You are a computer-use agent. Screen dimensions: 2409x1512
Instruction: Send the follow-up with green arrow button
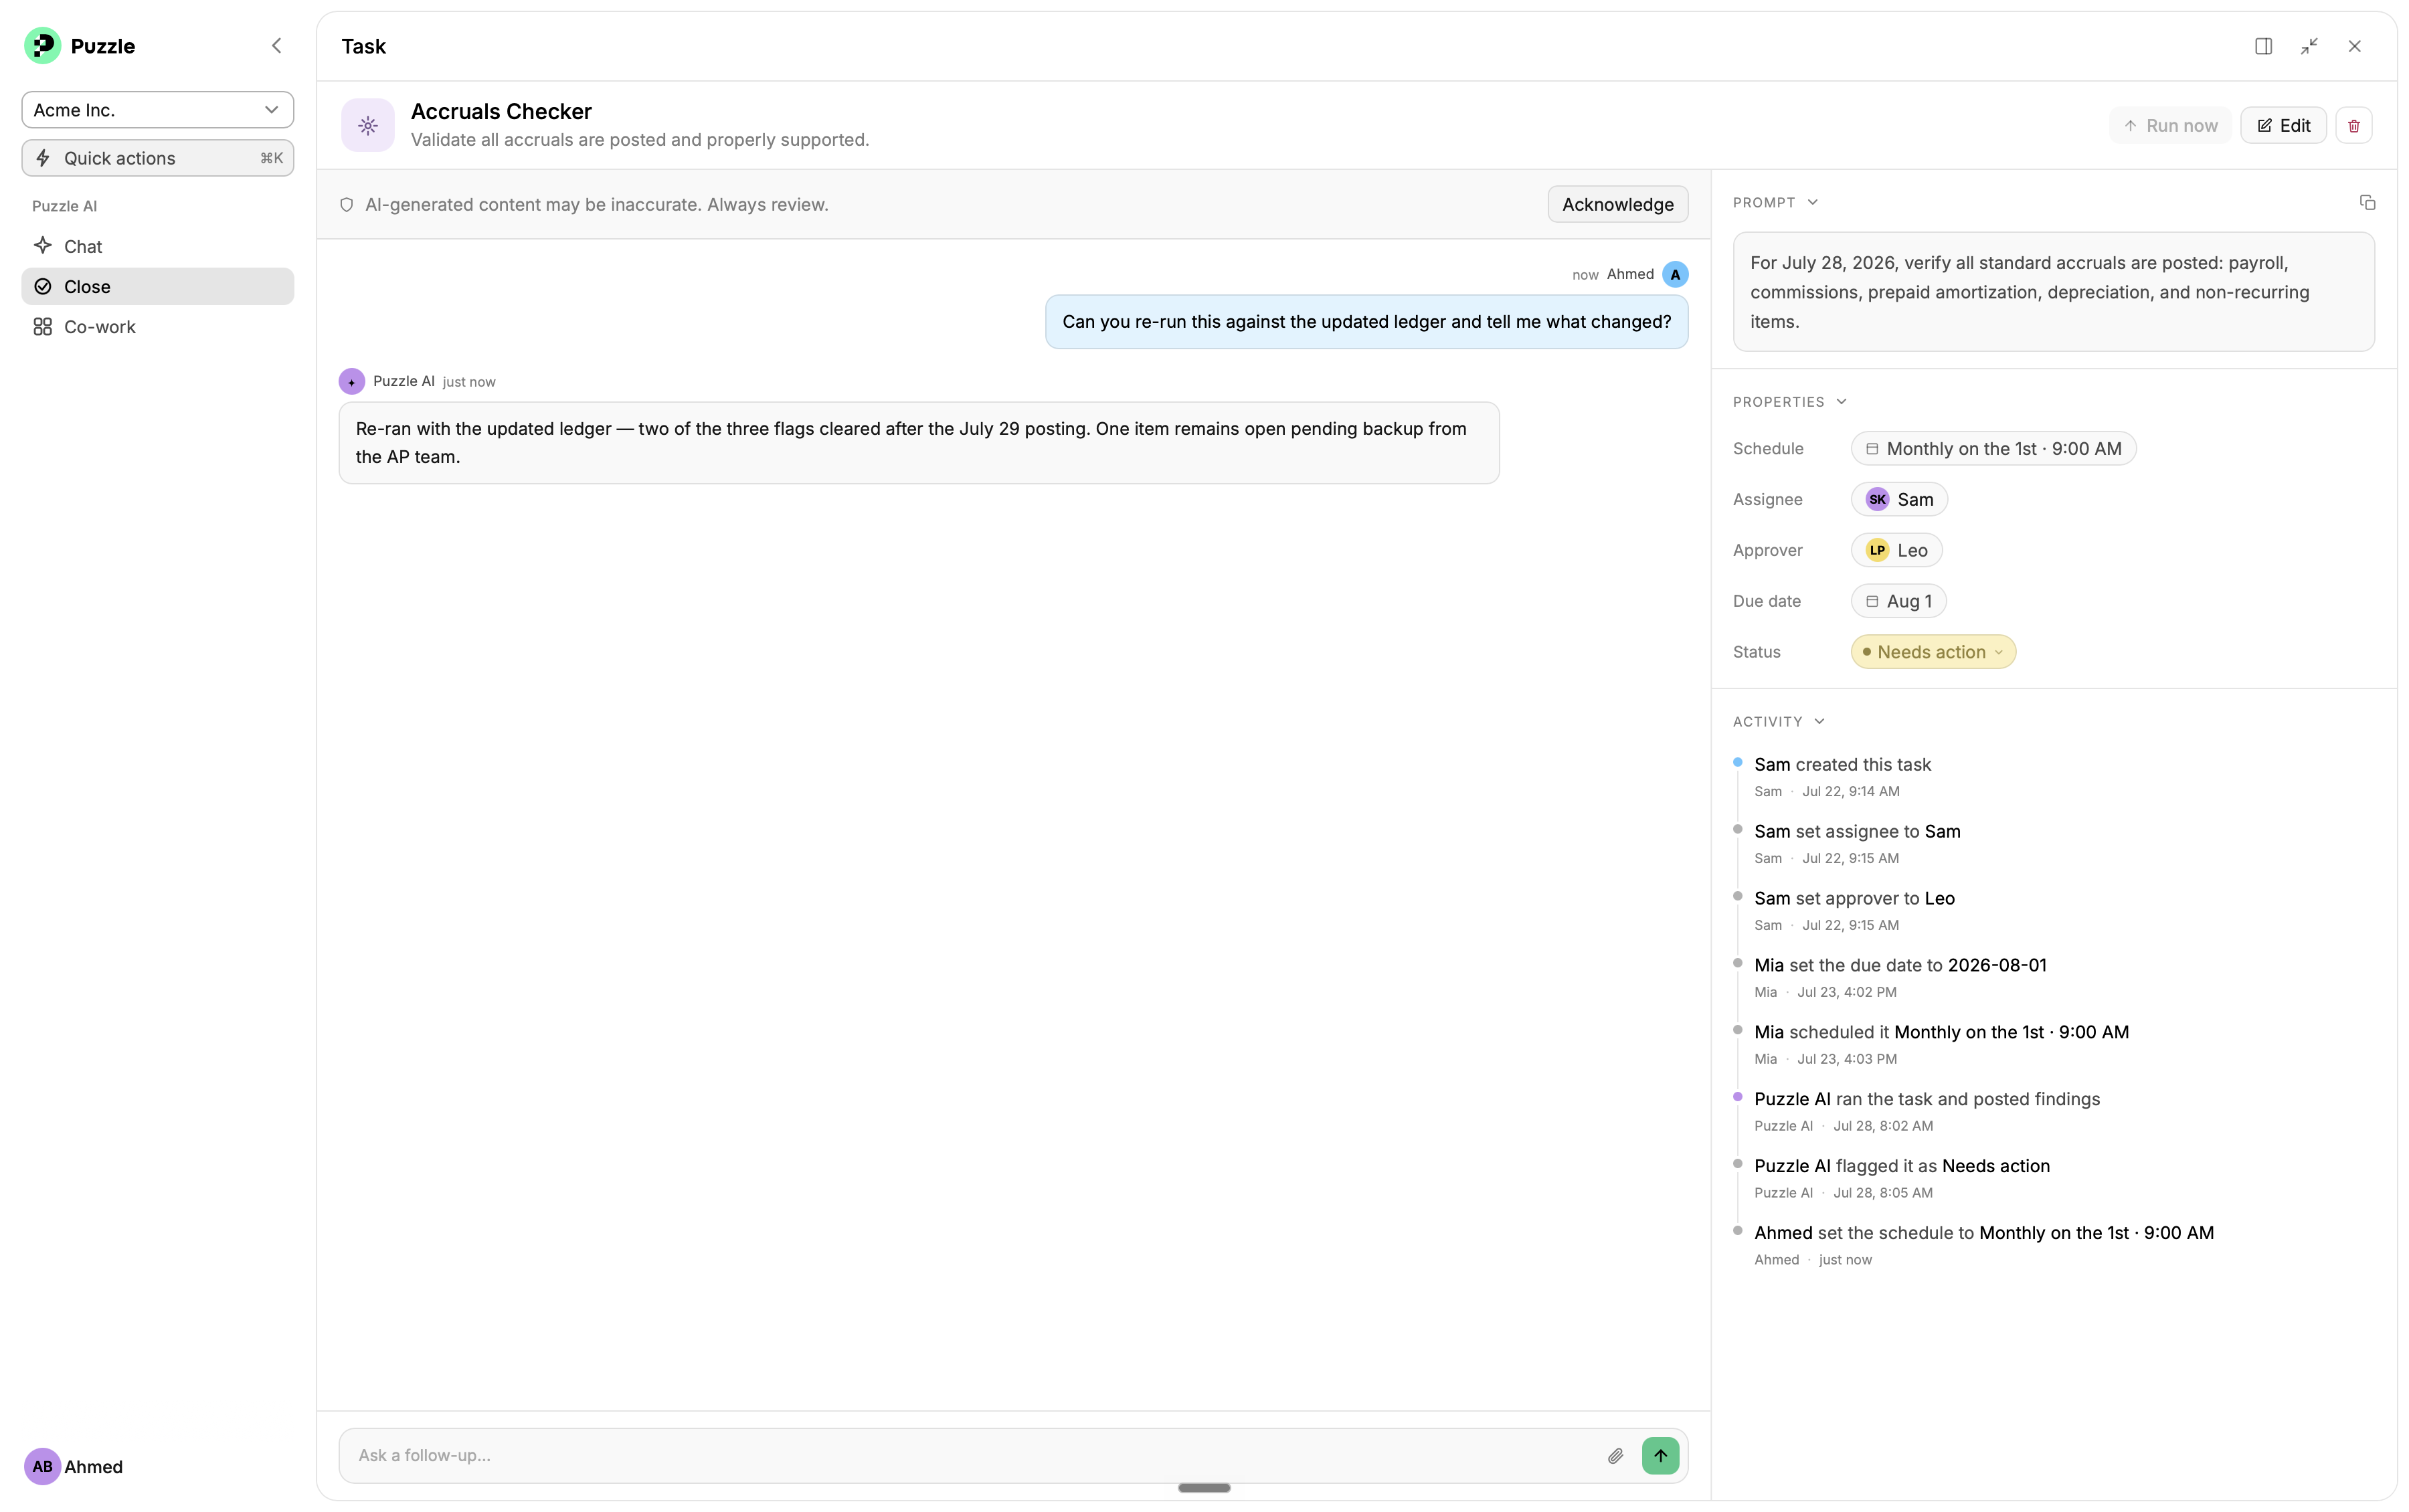pos(1660,1456)
